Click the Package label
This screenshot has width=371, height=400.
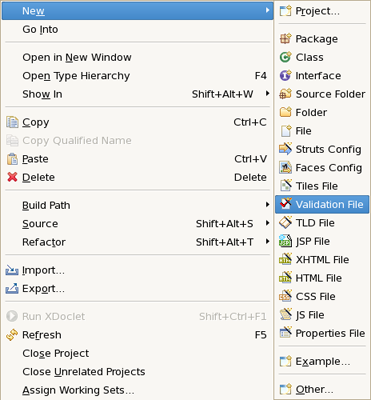tap(317, 39)
